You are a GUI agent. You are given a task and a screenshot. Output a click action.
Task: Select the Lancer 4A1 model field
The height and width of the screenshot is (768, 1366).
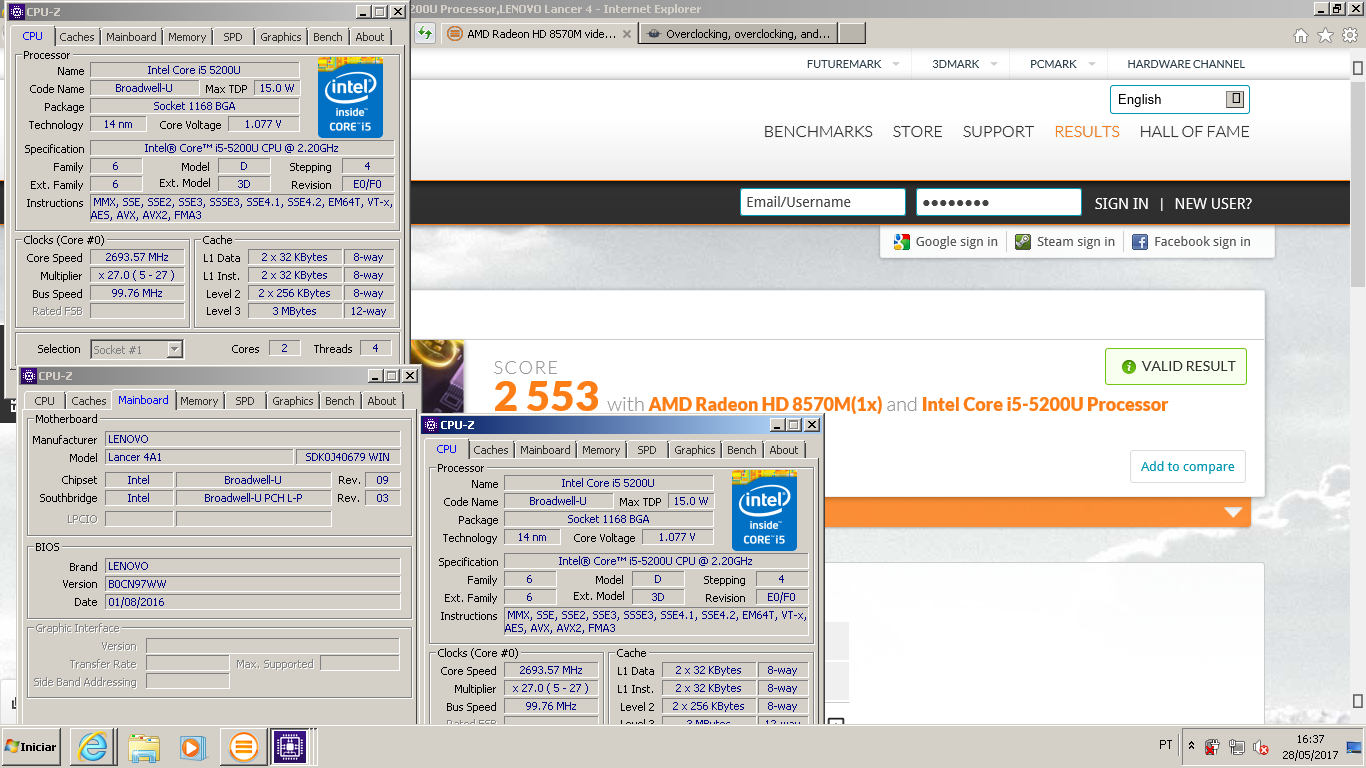[x=199, y=457]
